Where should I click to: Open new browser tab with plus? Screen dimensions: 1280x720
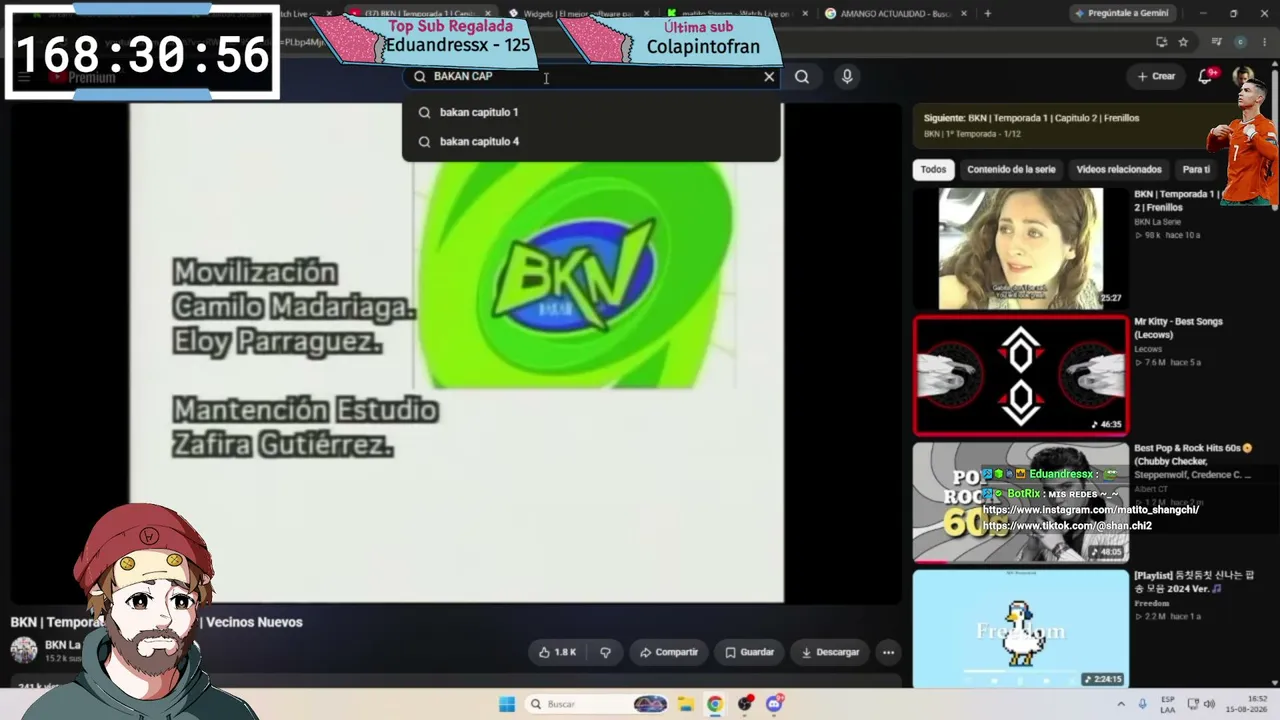click(988, 14)
